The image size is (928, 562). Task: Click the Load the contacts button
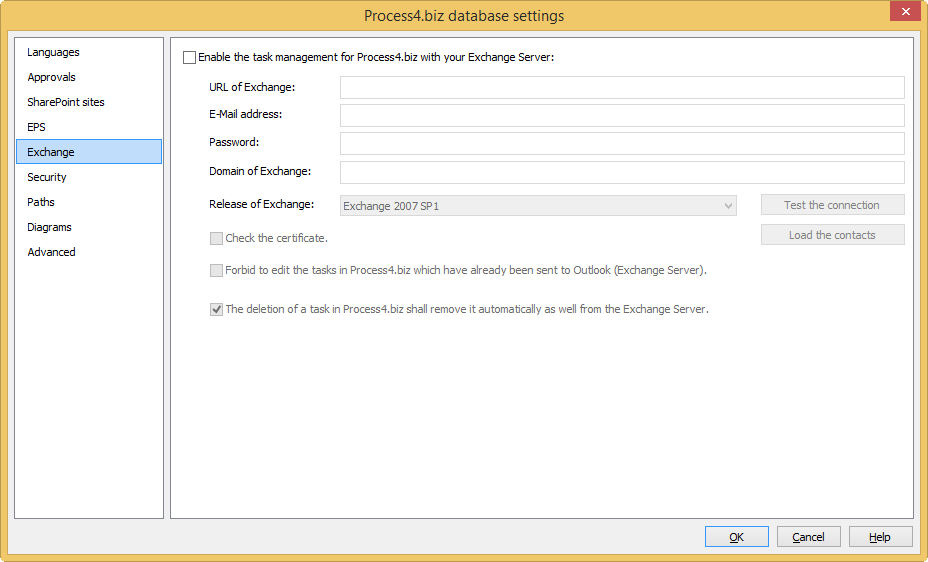833,235
